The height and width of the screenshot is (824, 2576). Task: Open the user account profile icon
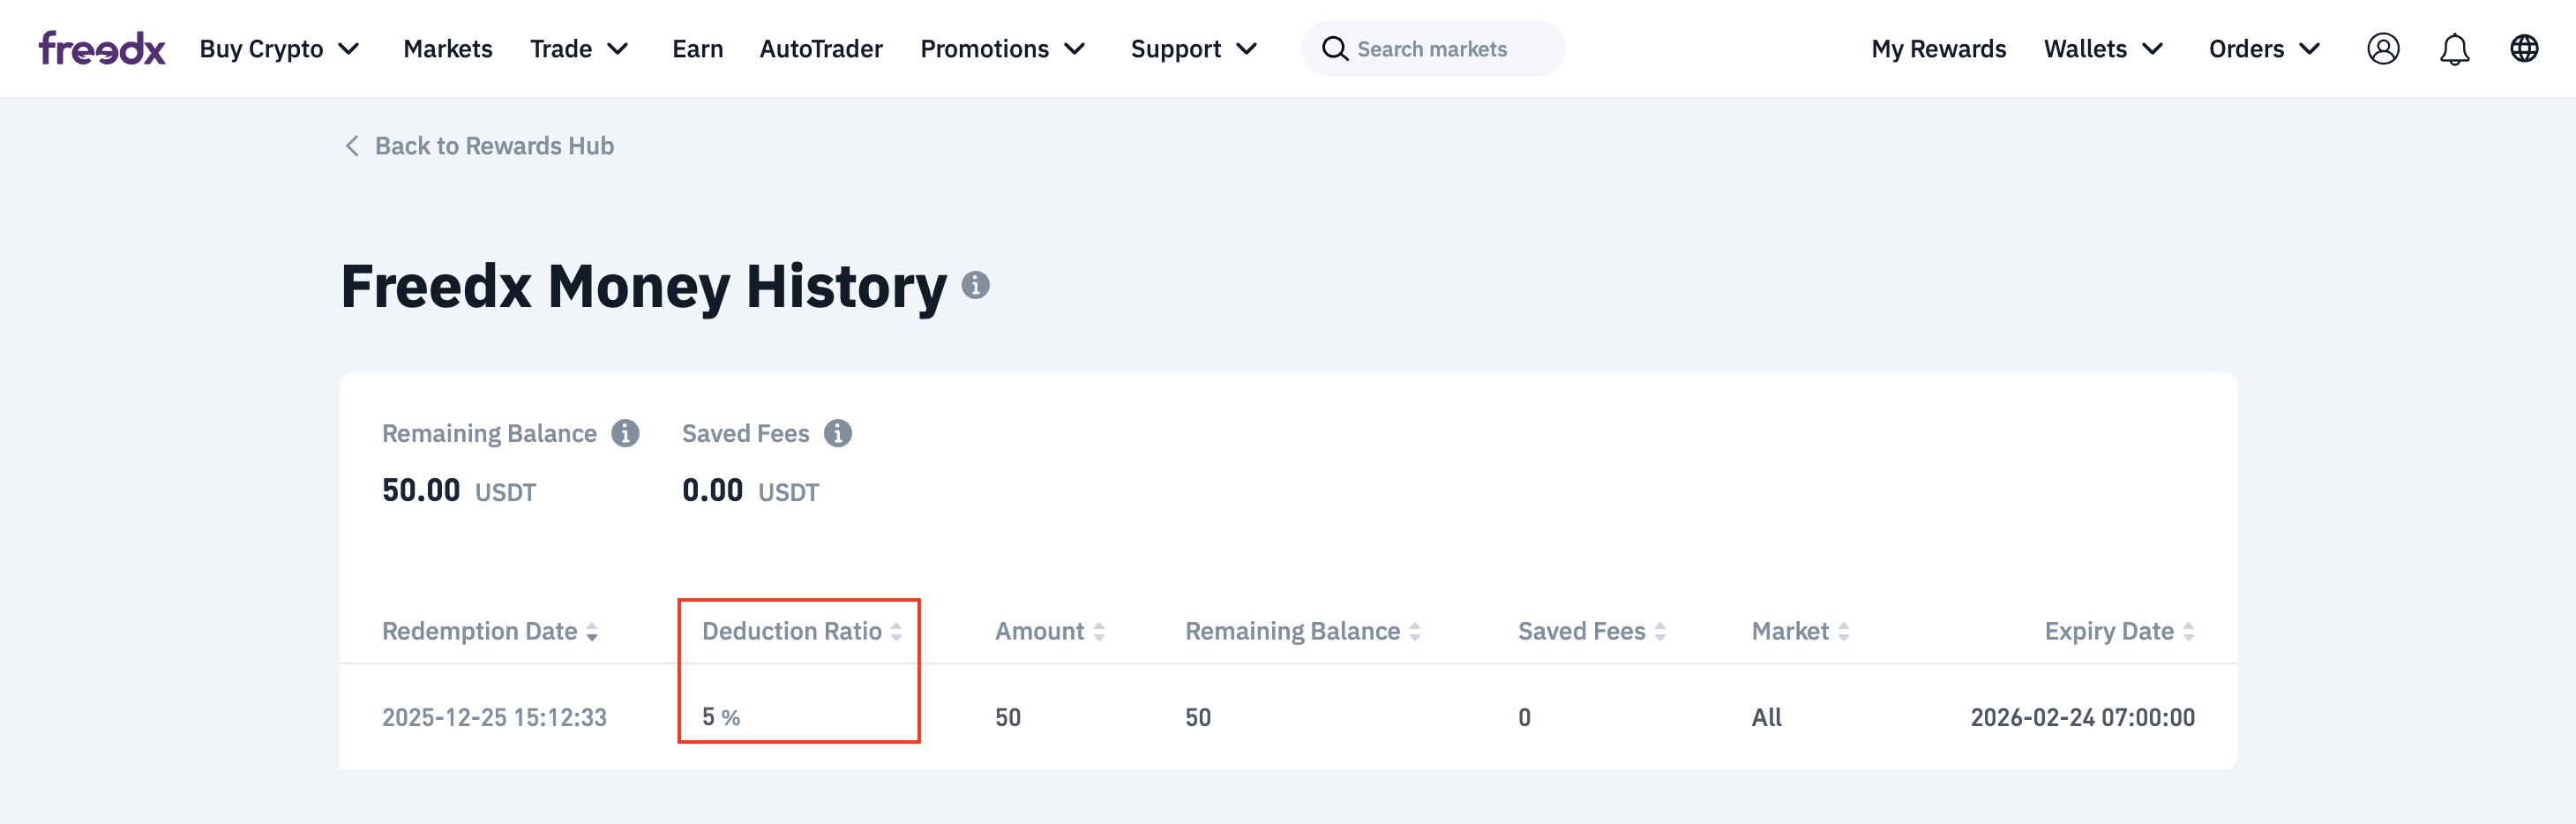coord(2383,48)
